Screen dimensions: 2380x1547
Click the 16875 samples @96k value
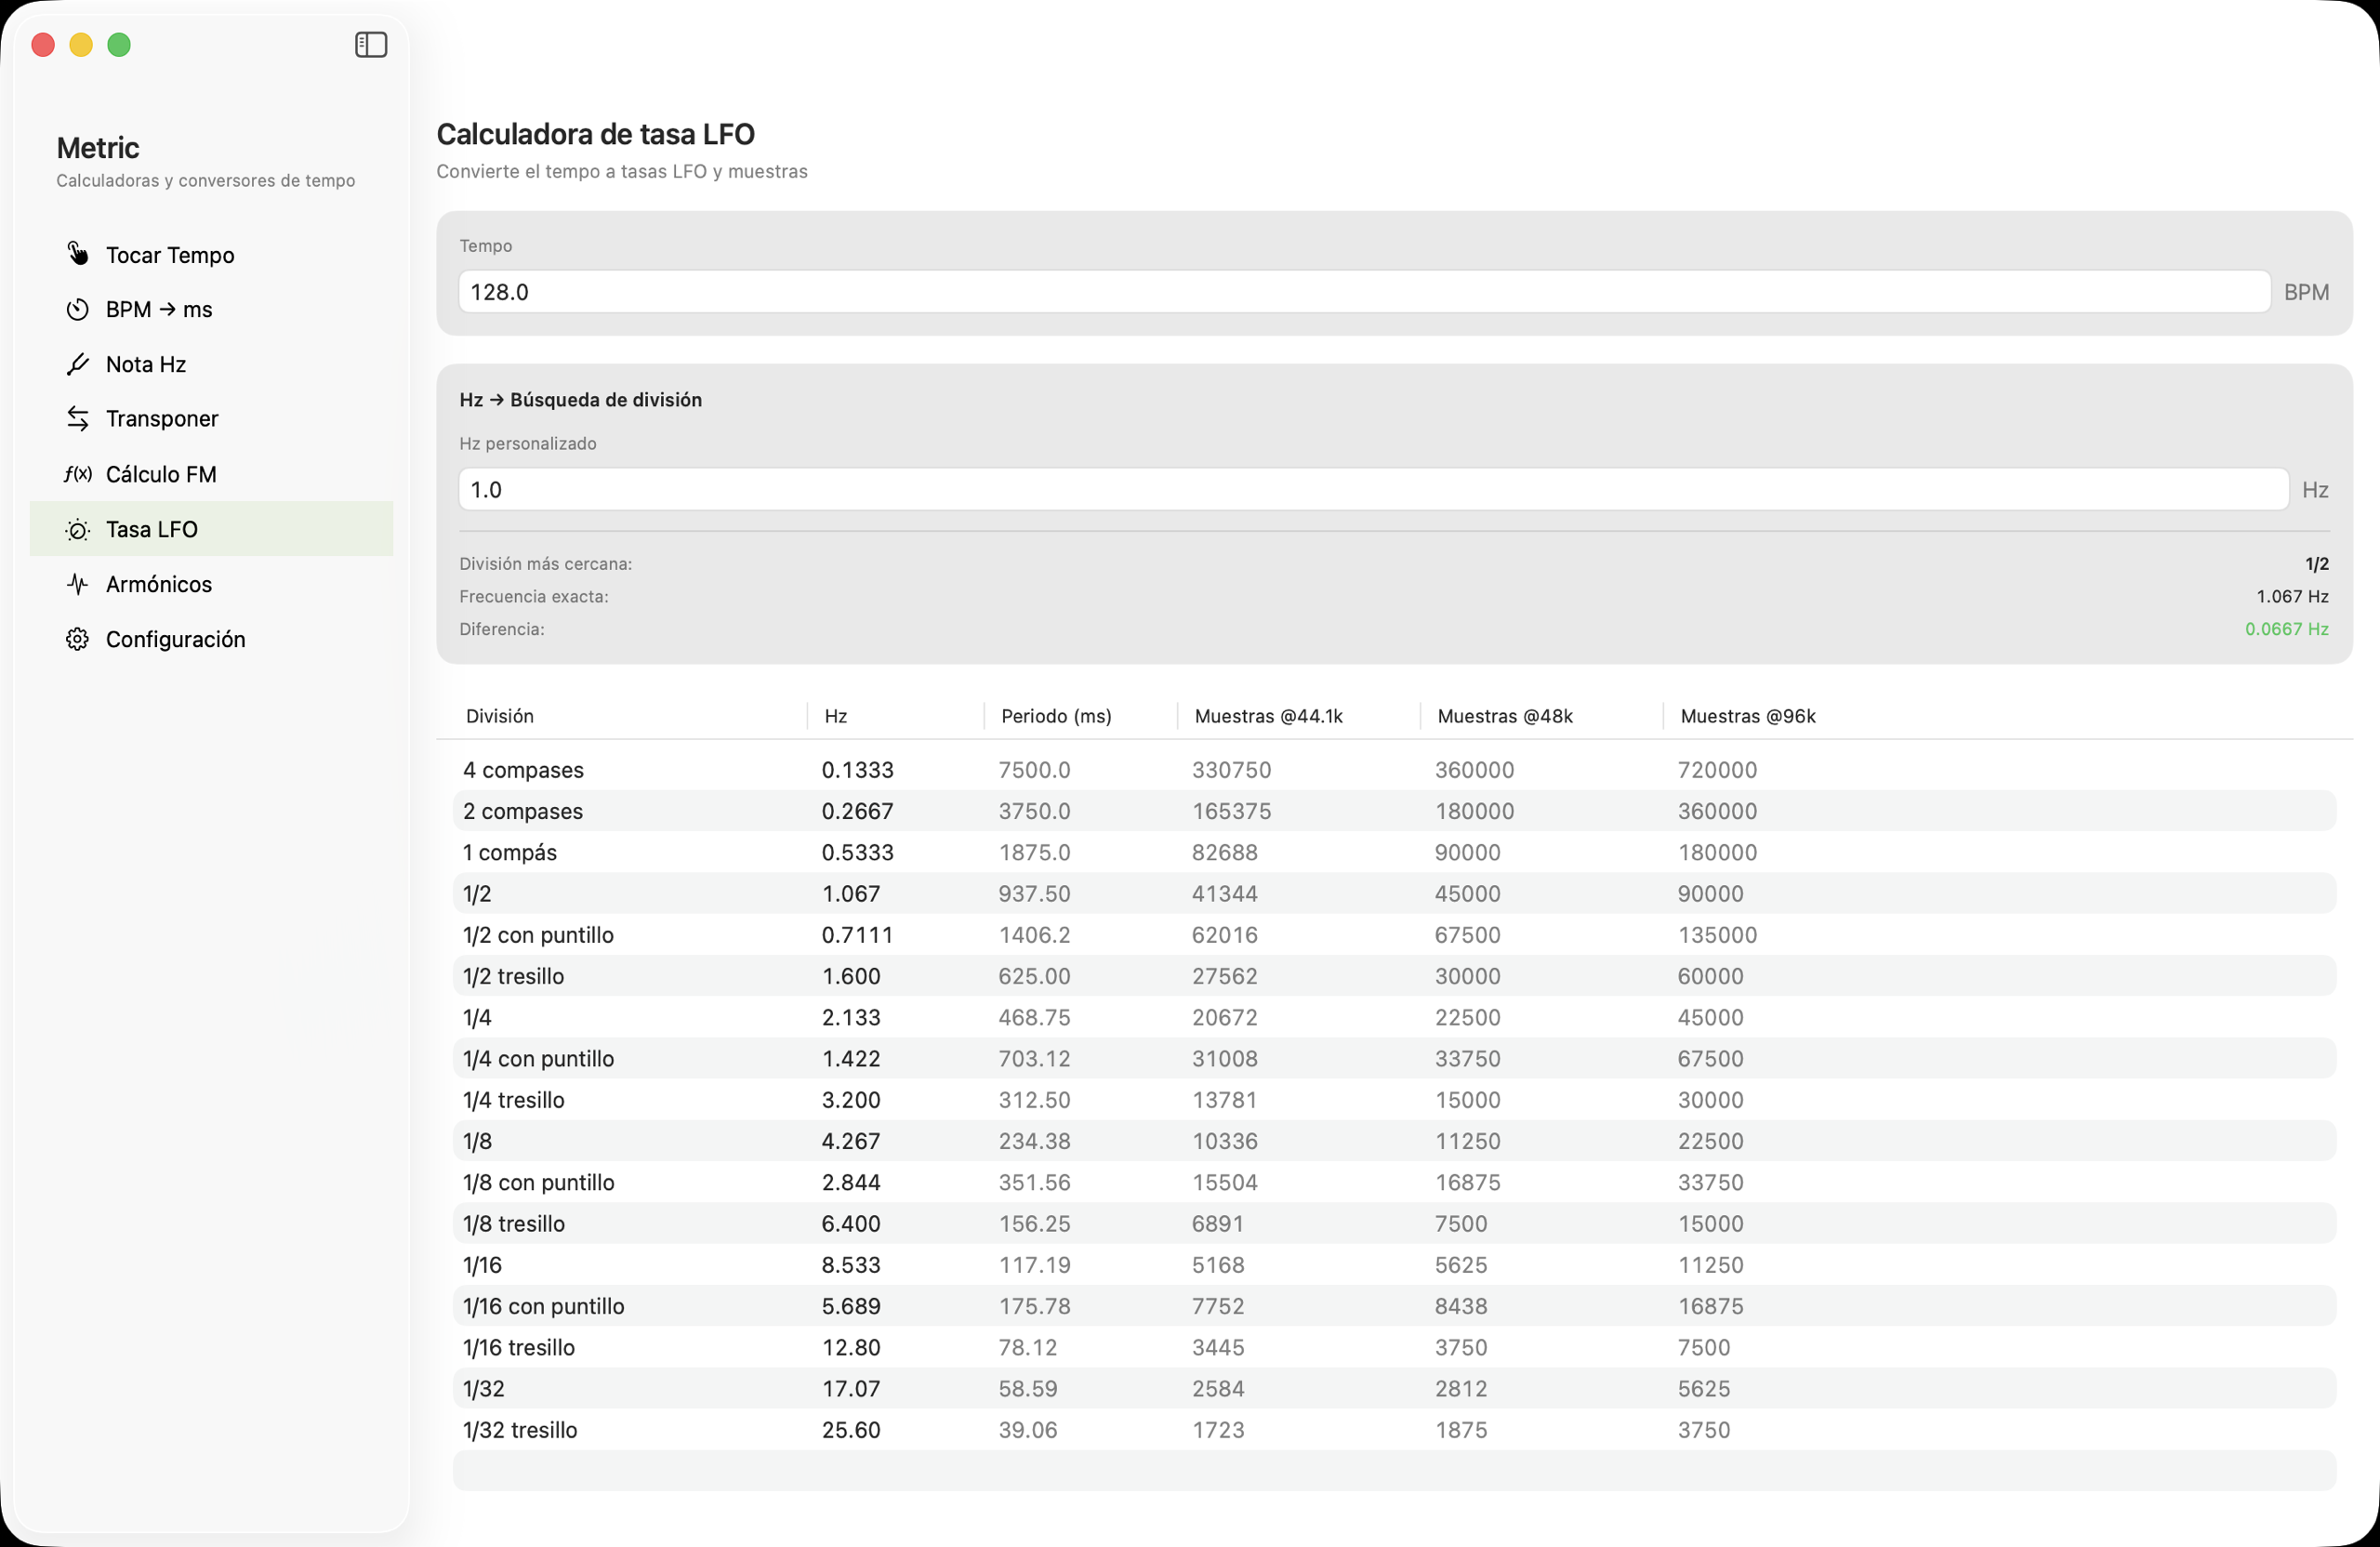click(x=1710, y=1306)
